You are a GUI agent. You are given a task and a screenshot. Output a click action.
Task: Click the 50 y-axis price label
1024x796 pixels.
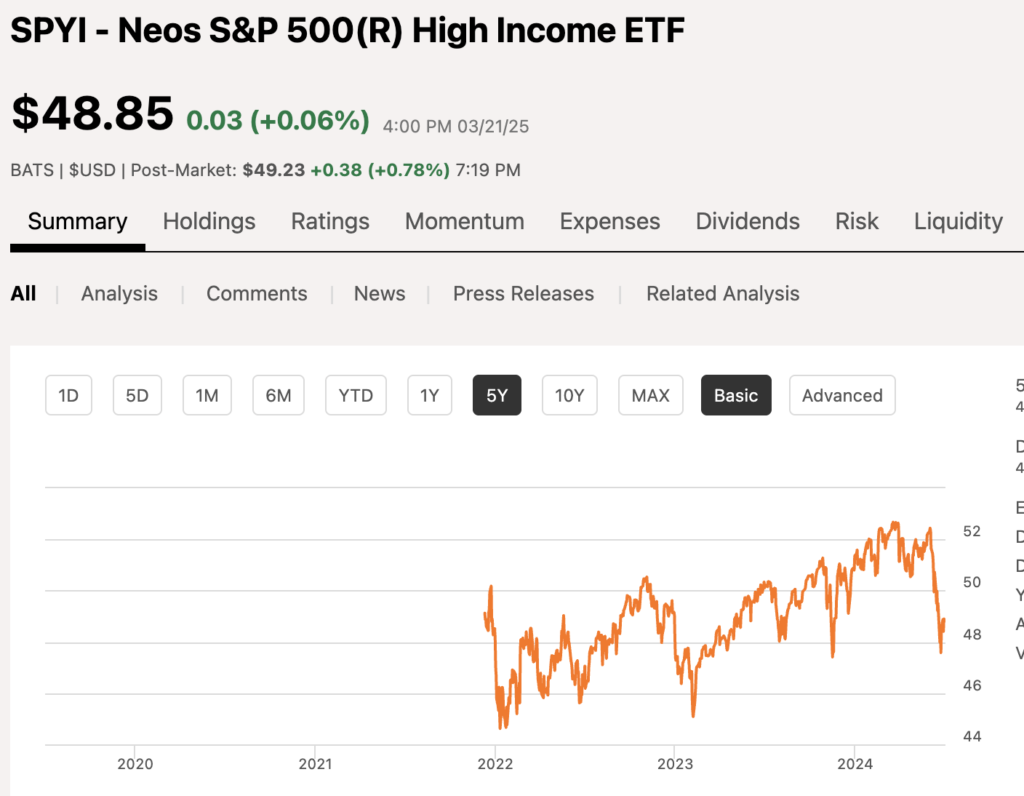point(972,582)
